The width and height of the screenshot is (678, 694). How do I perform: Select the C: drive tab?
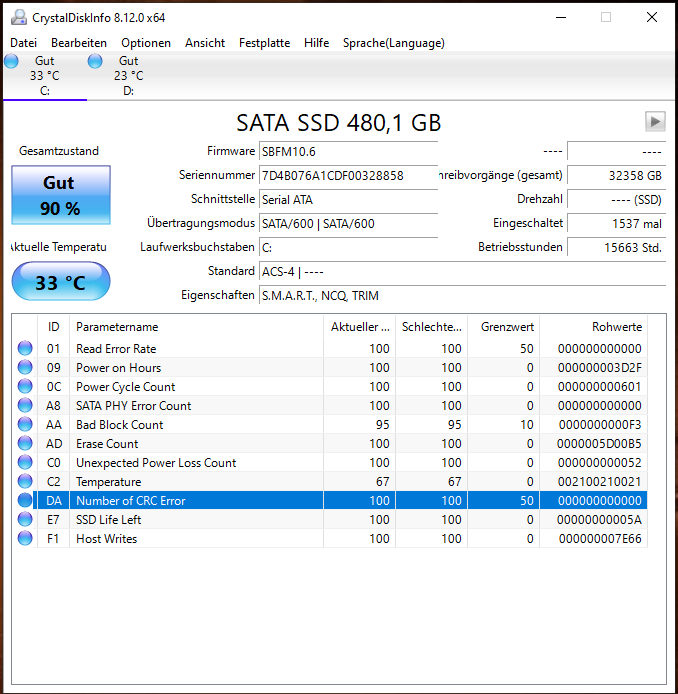(45, 76)
